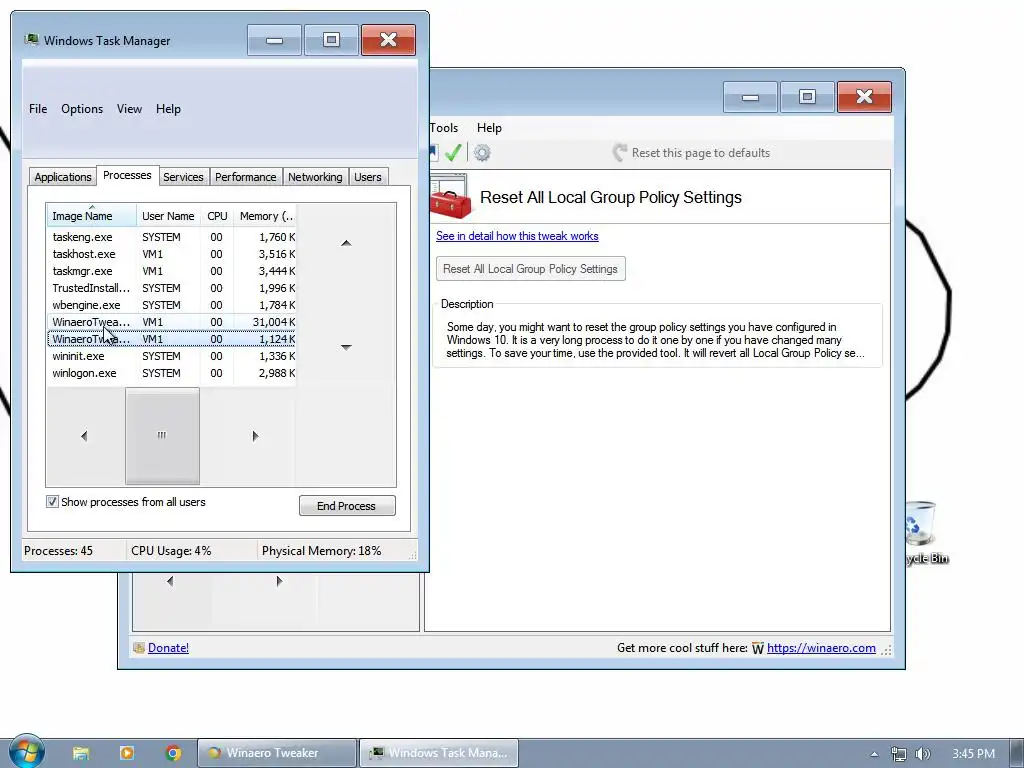The image size is (1024, 768).
Task: Click the 3:45 PM taskbar clock
Action: [x=973, y=754]
